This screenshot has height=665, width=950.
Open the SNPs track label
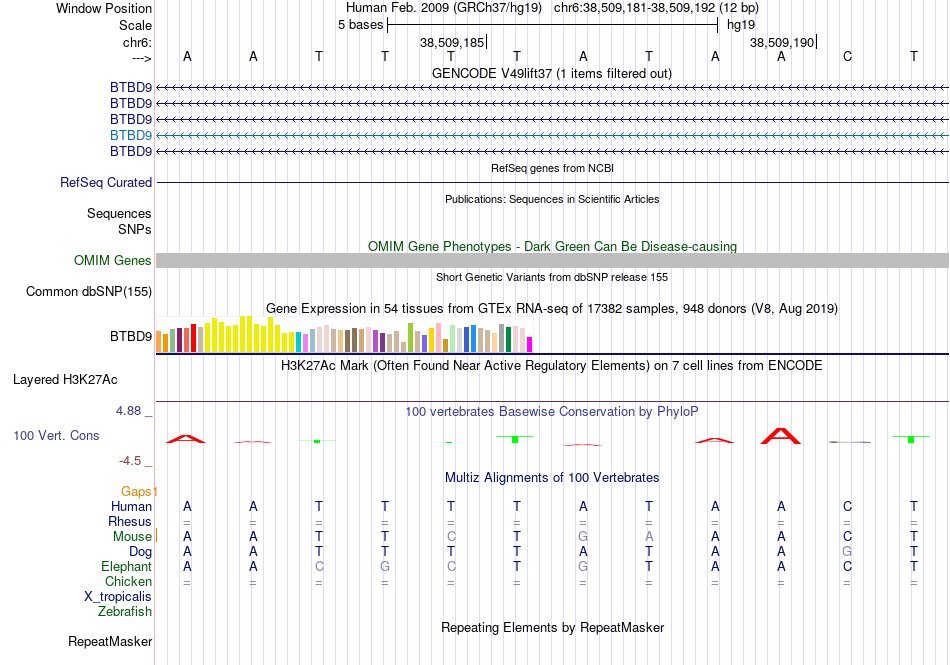click(135, 230)
